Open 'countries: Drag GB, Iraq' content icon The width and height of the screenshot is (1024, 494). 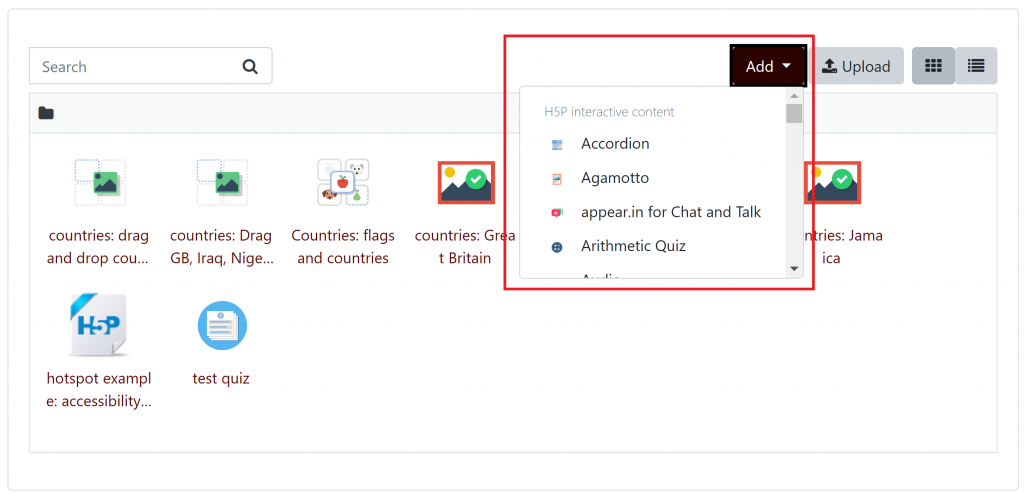222,182
